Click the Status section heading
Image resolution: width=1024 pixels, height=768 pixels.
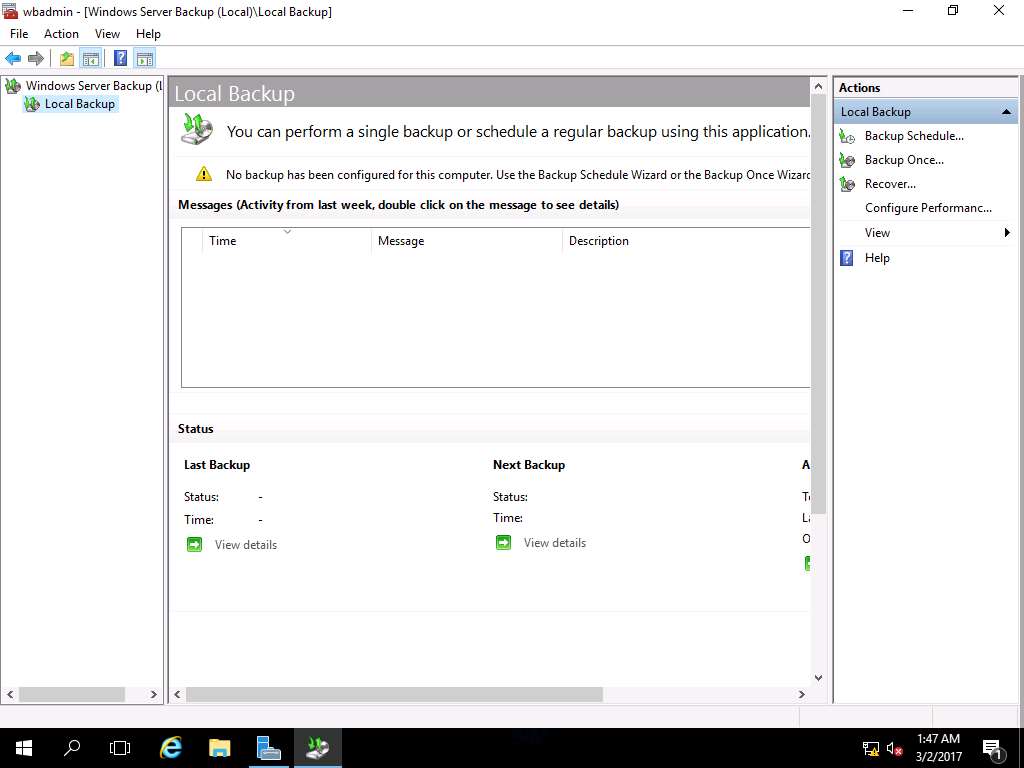click(x=195, y=429)
